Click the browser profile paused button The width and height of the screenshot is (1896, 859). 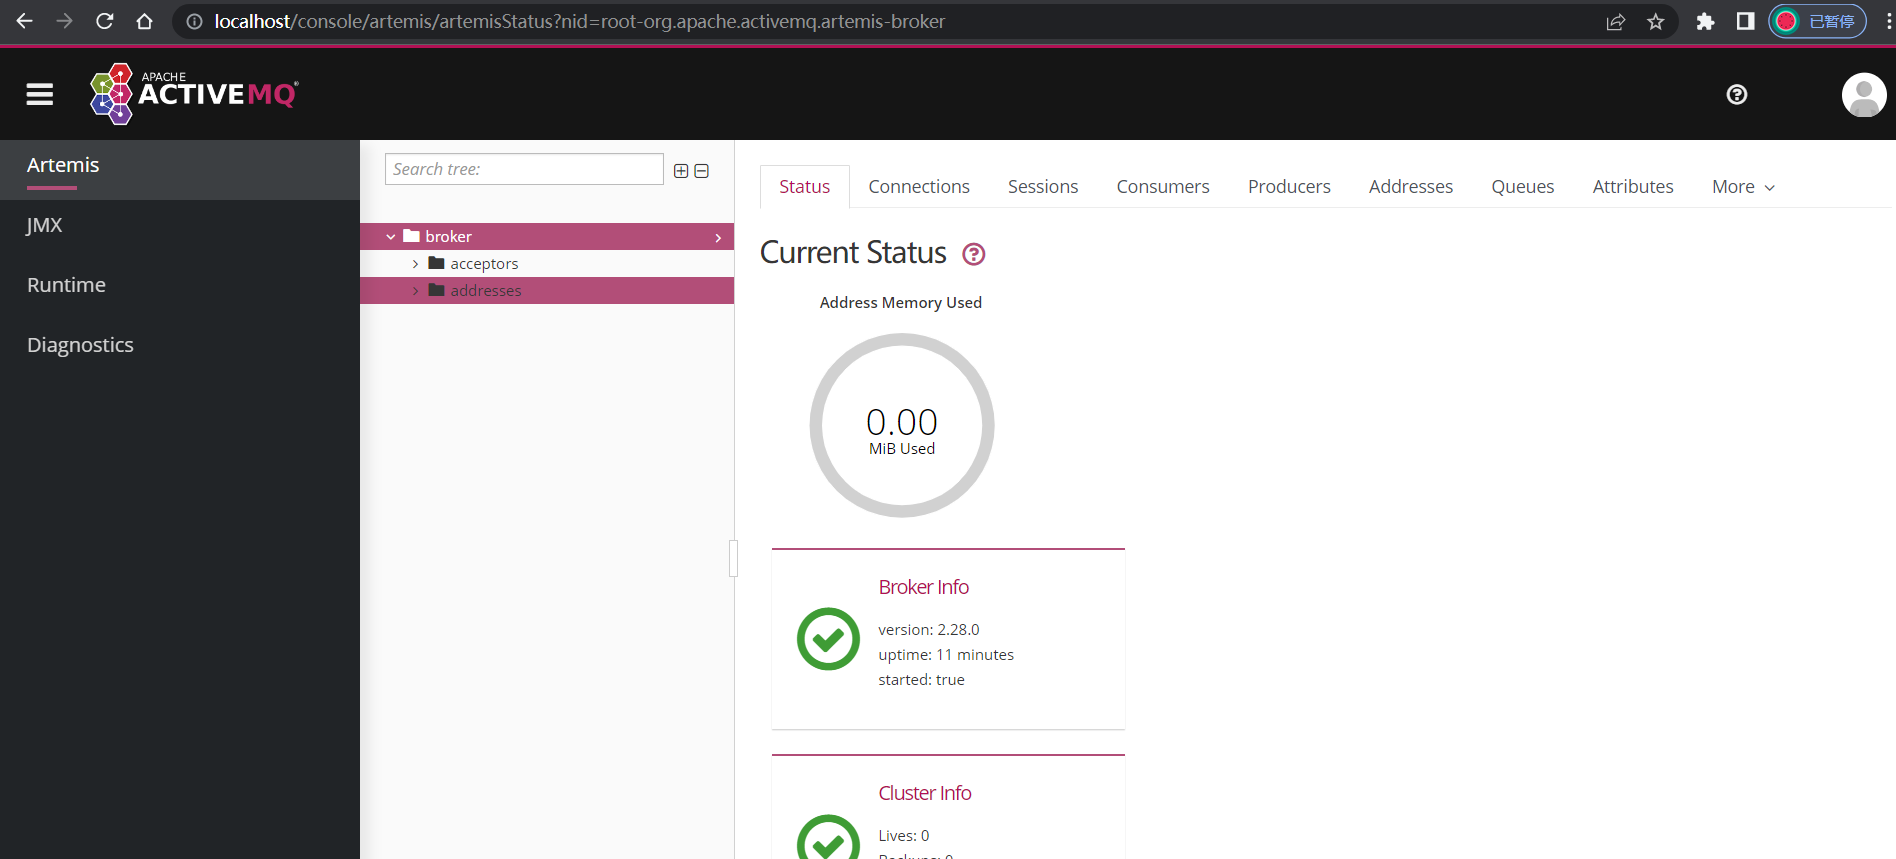1817,21
